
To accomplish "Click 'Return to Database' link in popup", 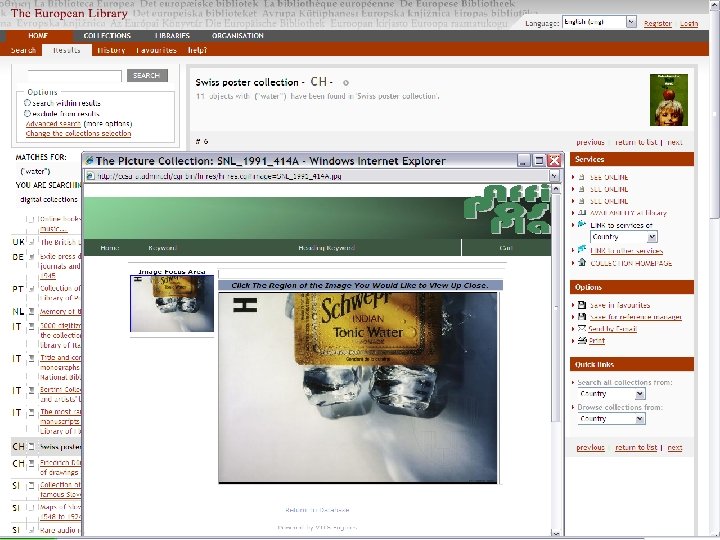I will tap(317, 510).
